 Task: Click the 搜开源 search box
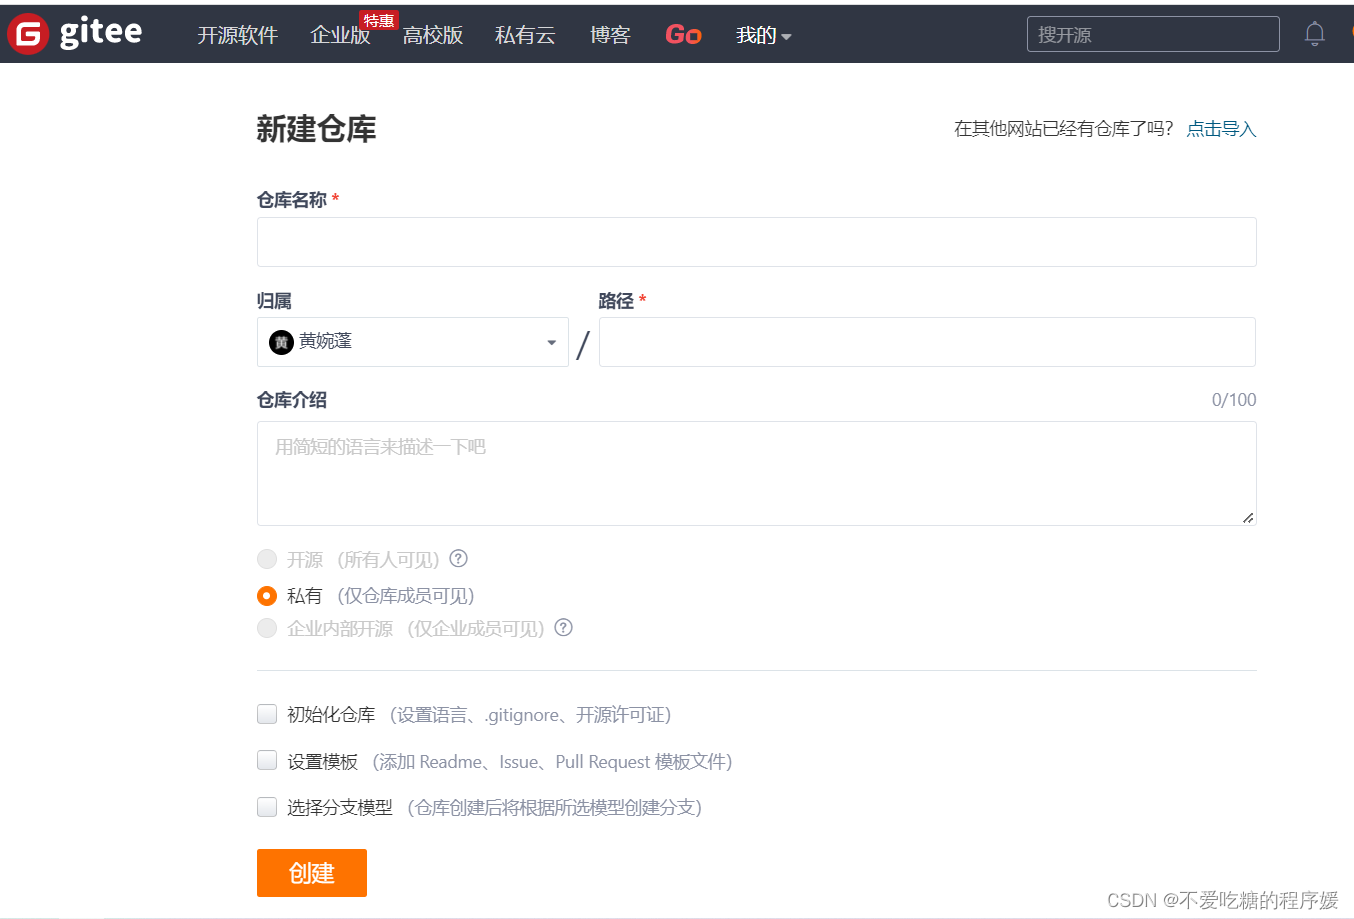1153,34
